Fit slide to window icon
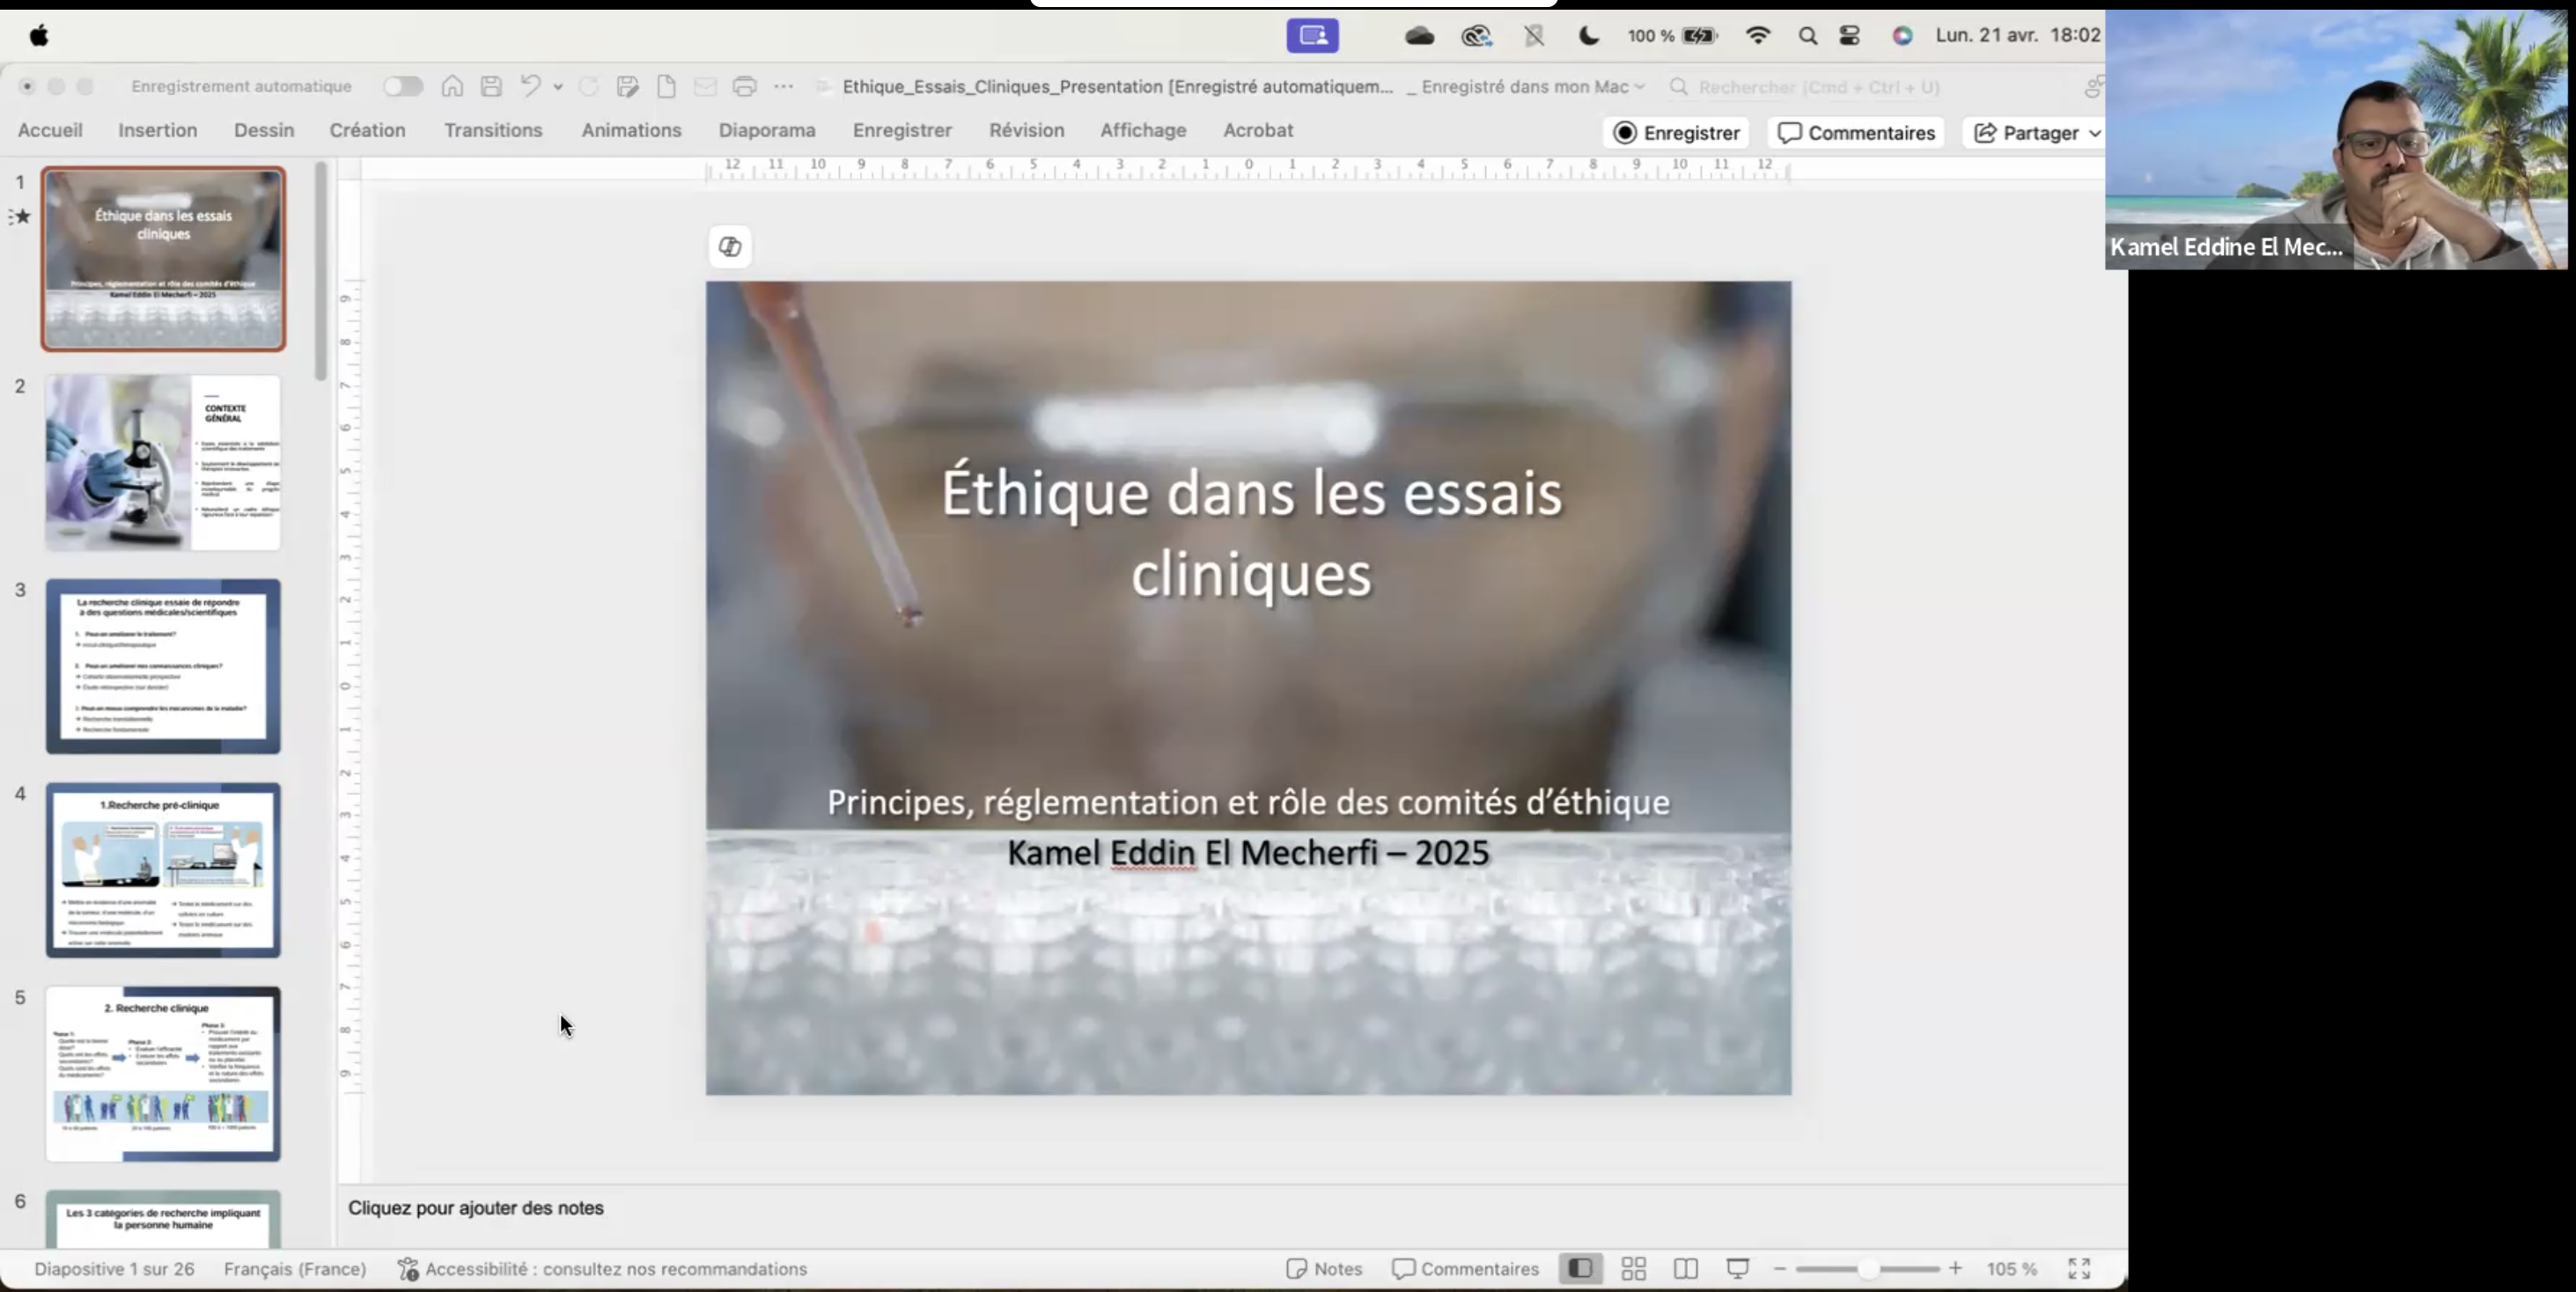2576x1292 pixels. tap(2079, 1269)
